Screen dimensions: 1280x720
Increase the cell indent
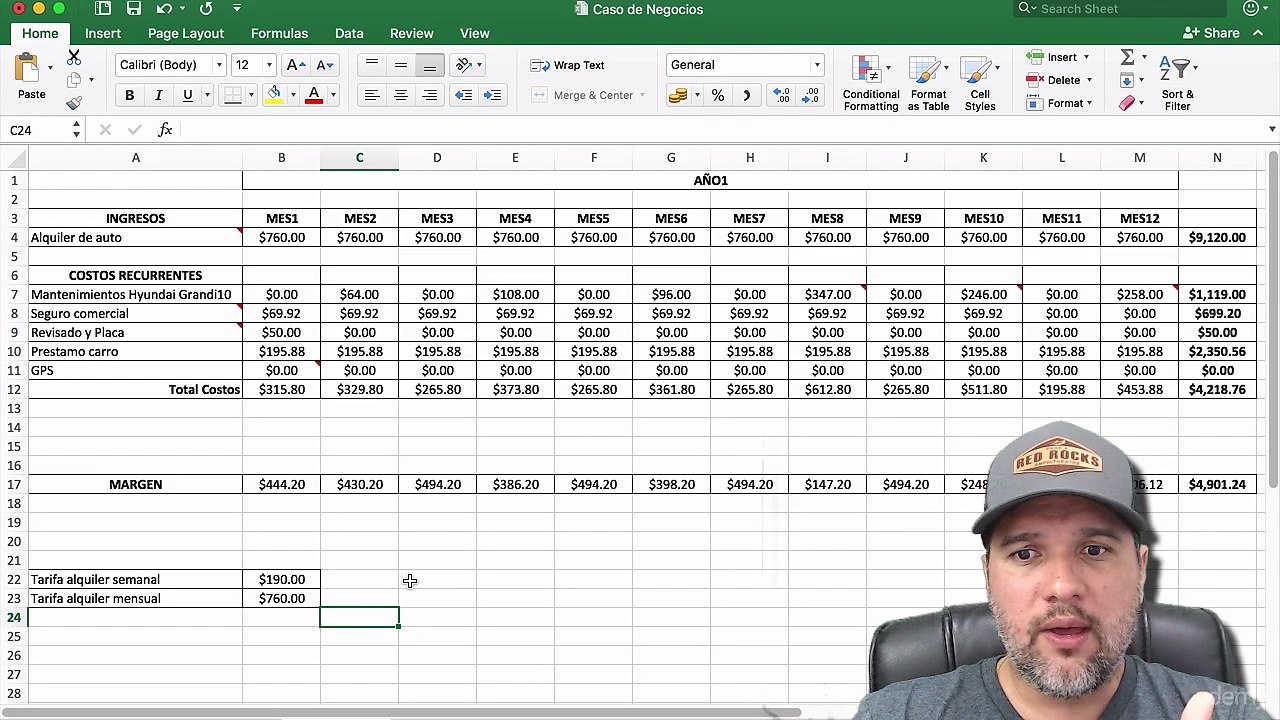tap(492, 95)
